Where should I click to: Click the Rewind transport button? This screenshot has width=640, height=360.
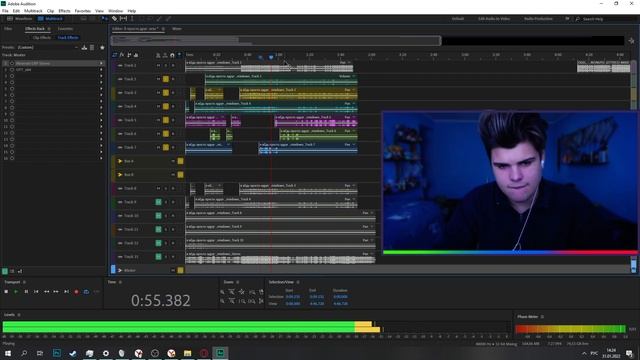[x=46, y=291]
